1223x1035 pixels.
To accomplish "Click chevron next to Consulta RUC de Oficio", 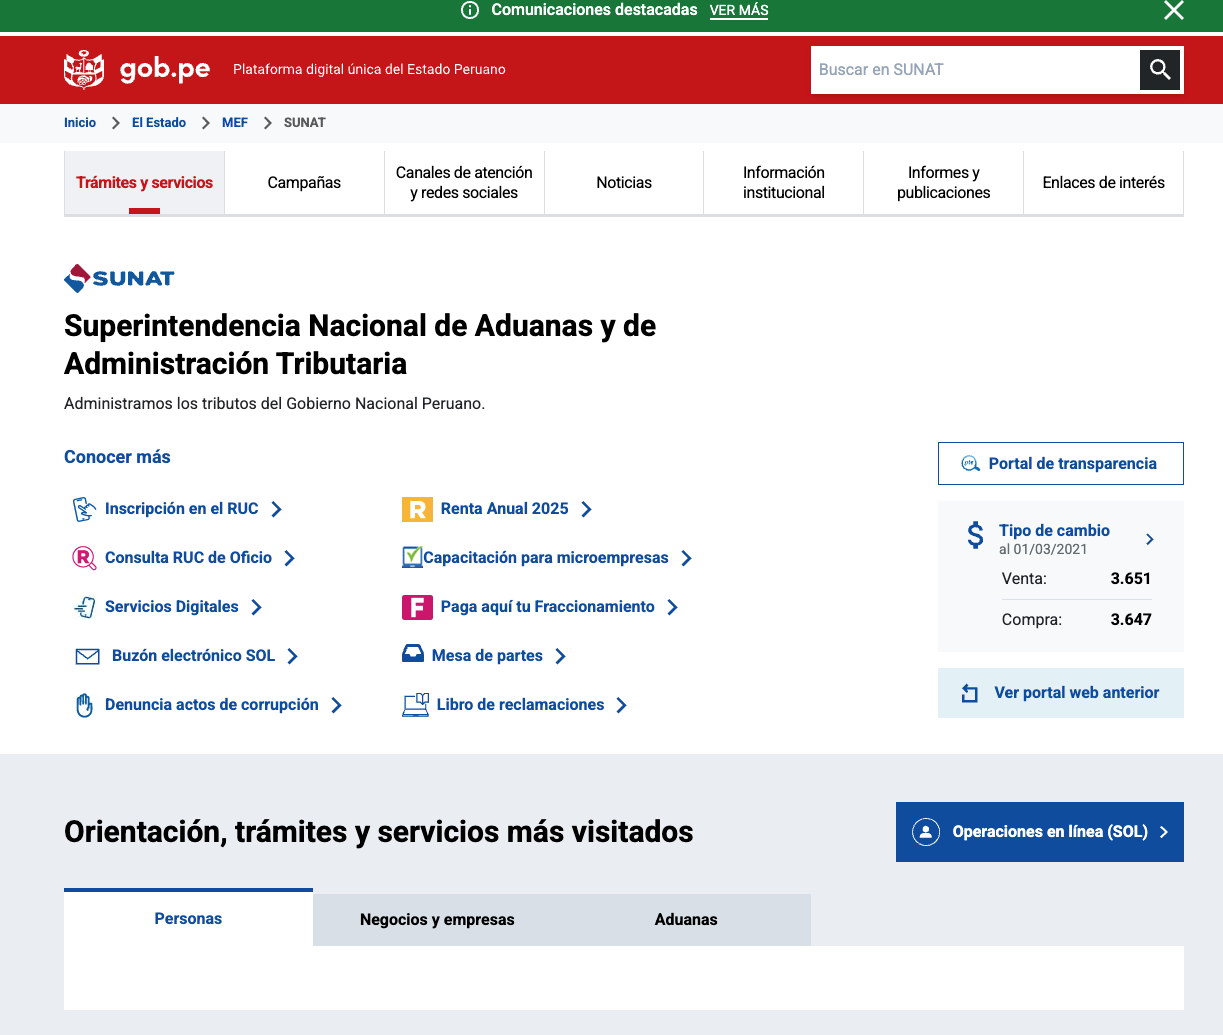I will pos(290,558).
